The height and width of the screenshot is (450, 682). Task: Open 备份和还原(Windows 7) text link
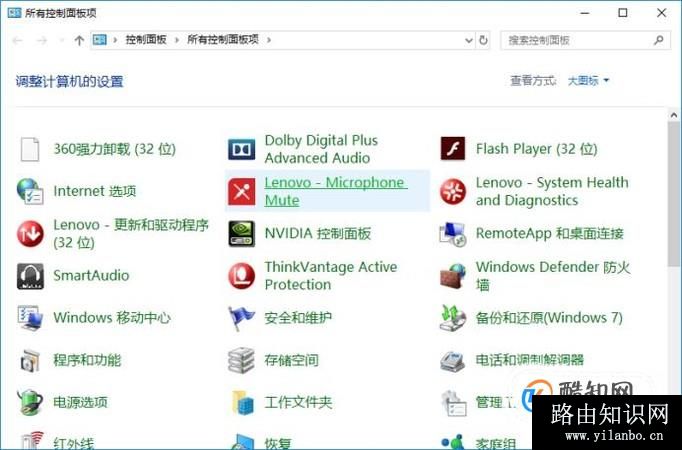pos(549,318)
